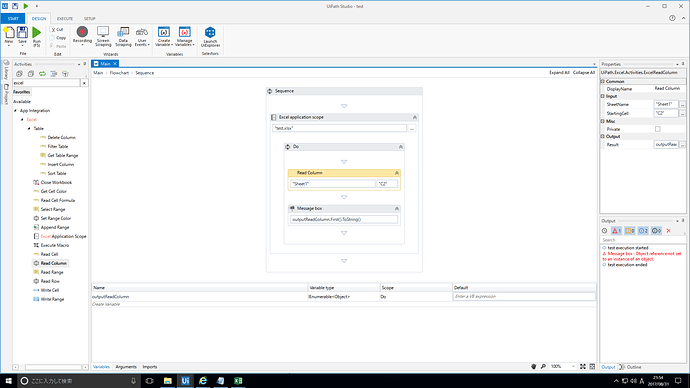690x388 pixels.
Task: Collapse the Input section in Properties
Action: pyautogui.click(x=603, y=96)
